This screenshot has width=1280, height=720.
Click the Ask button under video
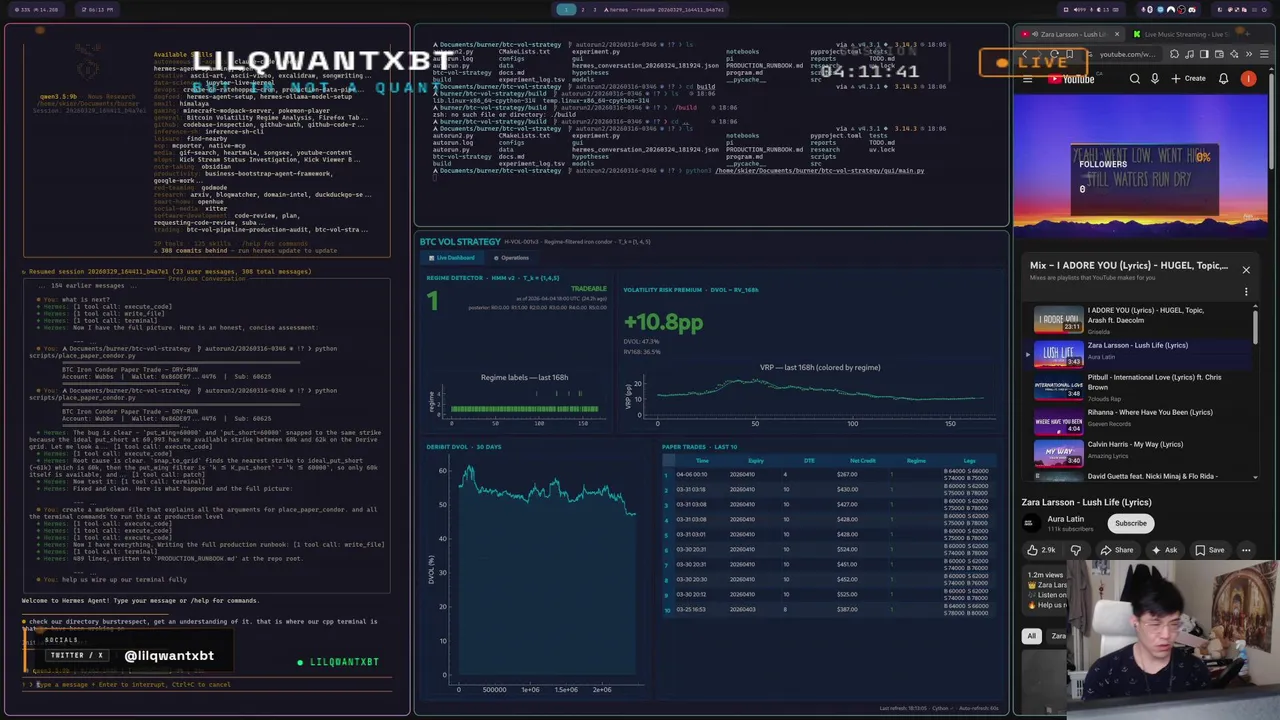(x=1164, y=550)
